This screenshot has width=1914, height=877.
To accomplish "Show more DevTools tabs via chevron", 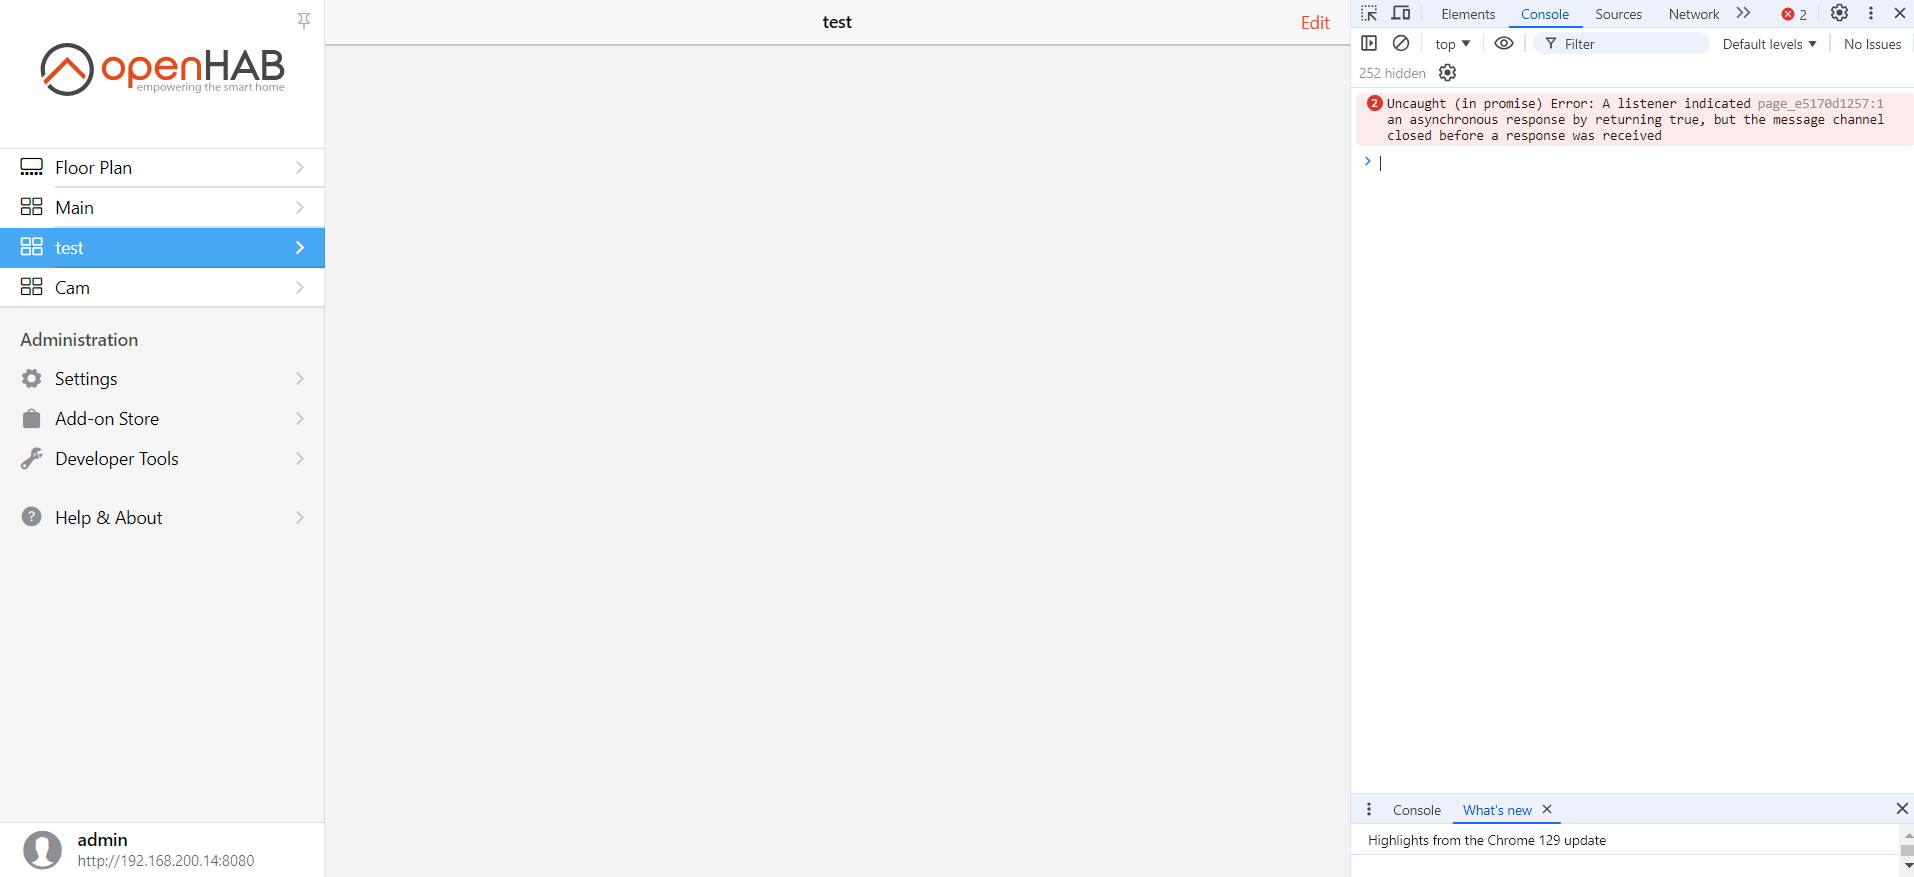I will [1743, 14].
